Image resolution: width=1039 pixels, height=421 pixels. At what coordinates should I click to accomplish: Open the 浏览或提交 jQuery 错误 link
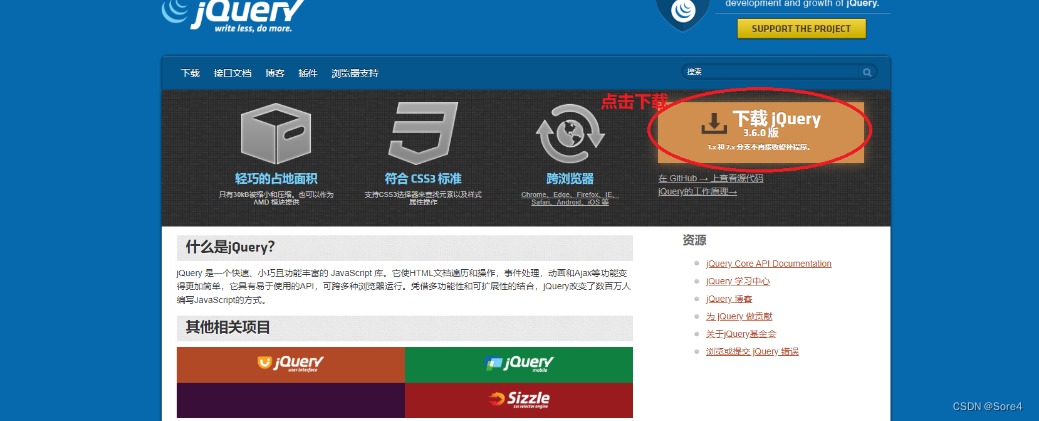[752, 351]
